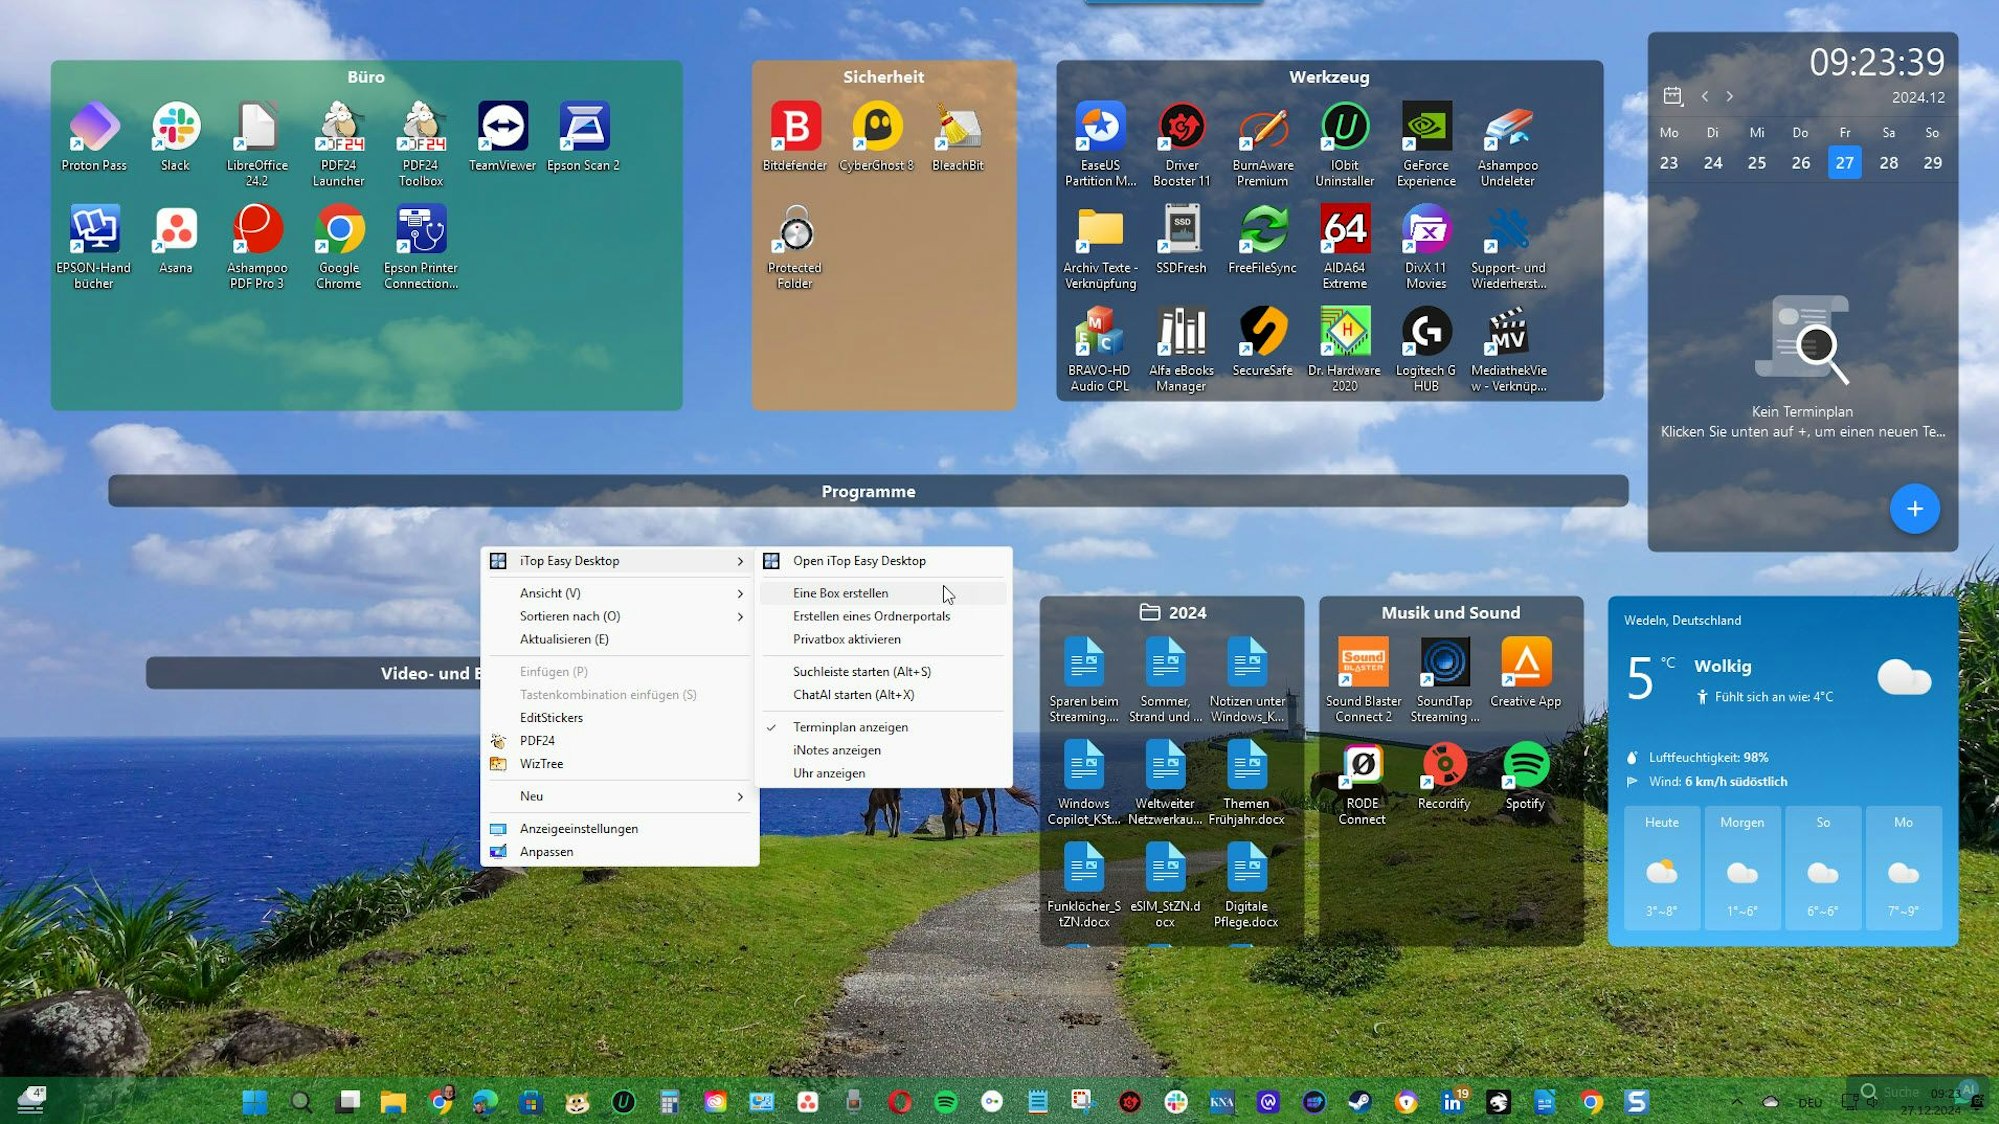Open the Neu submenu
The width and height of the screenshot is (1999, 1124).
[529, 796]
